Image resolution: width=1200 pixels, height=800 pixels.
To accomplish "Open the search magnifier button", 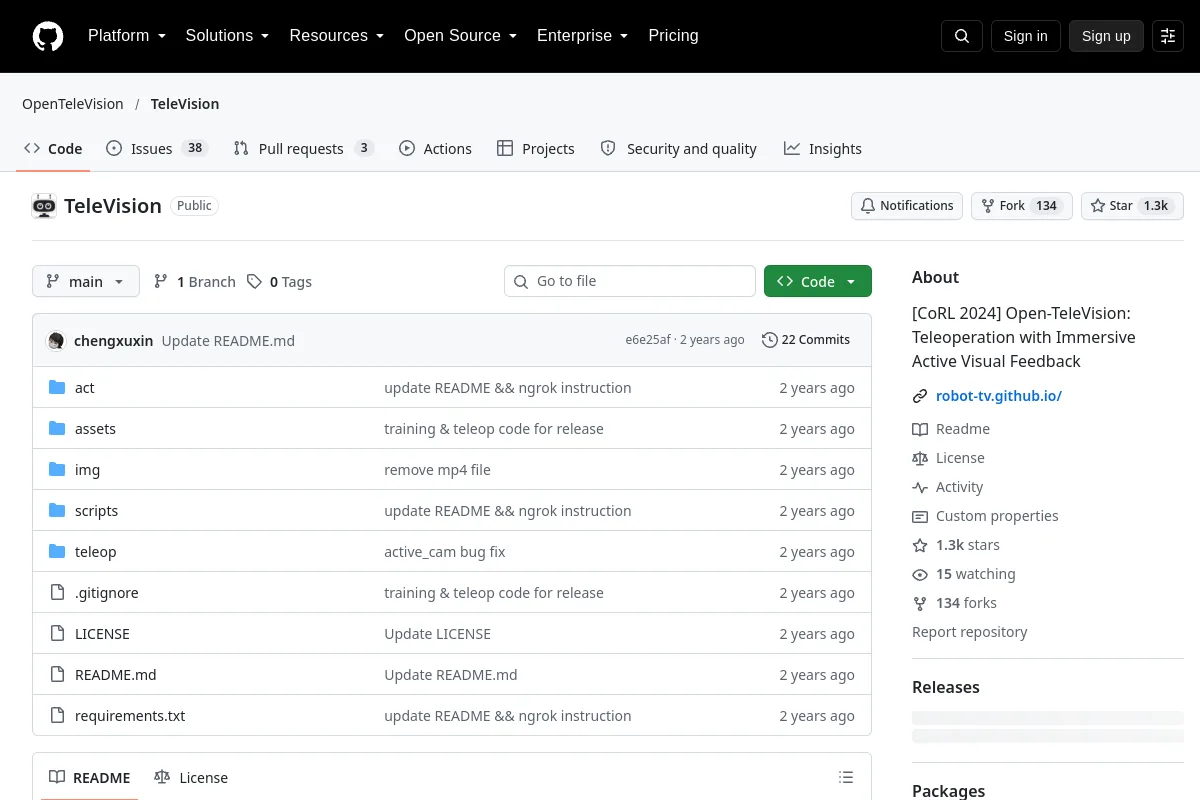I will coord(962,36).
